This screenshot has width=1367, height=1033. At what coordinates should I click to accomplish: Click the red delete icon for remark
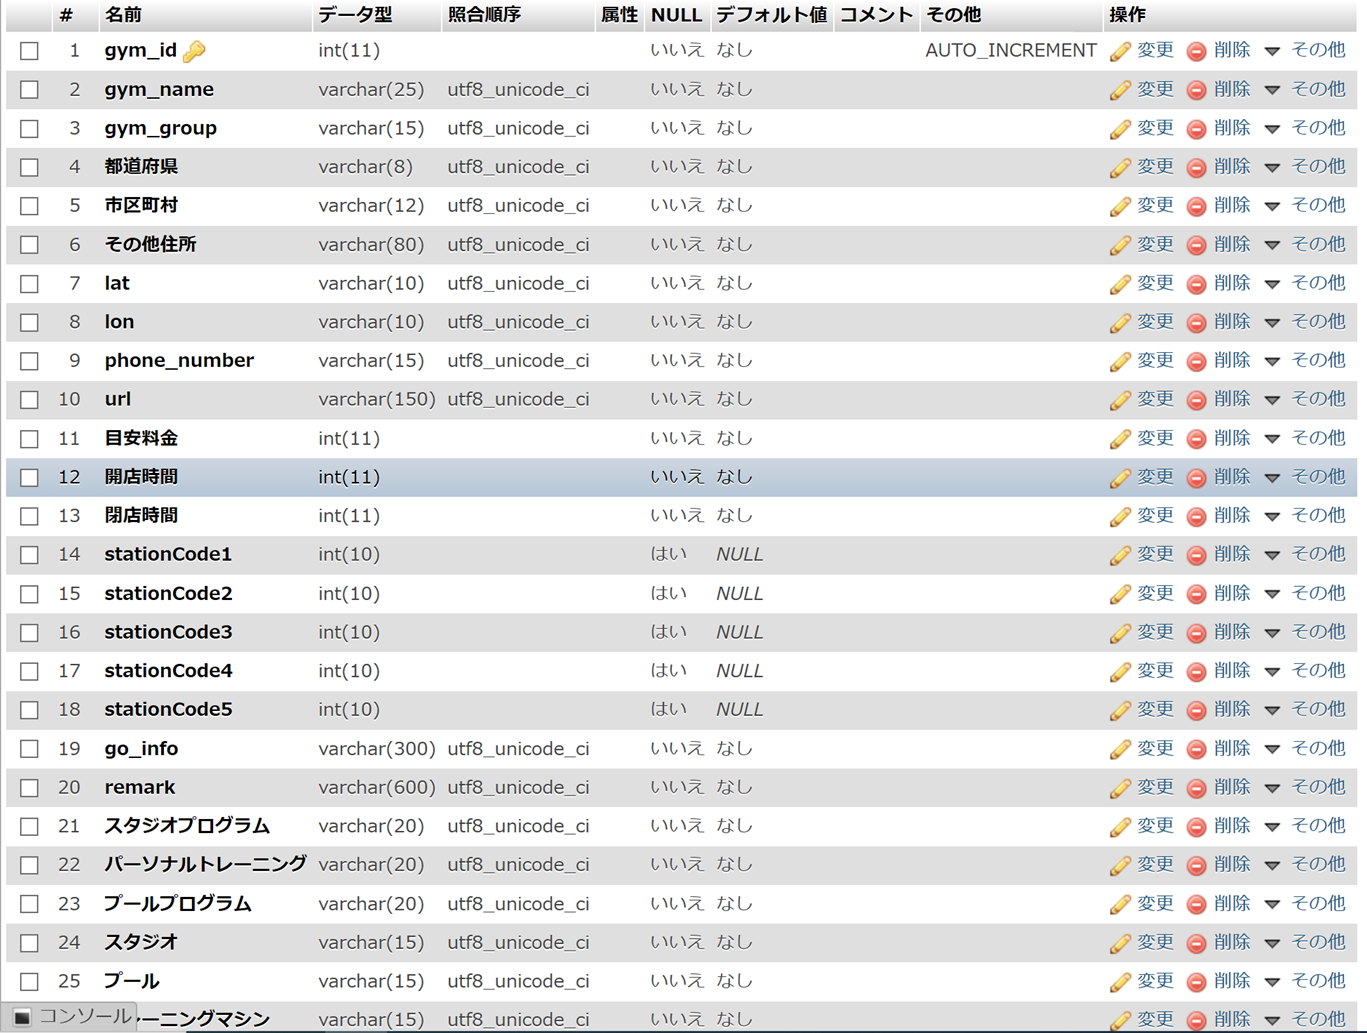click(1196, 788)
